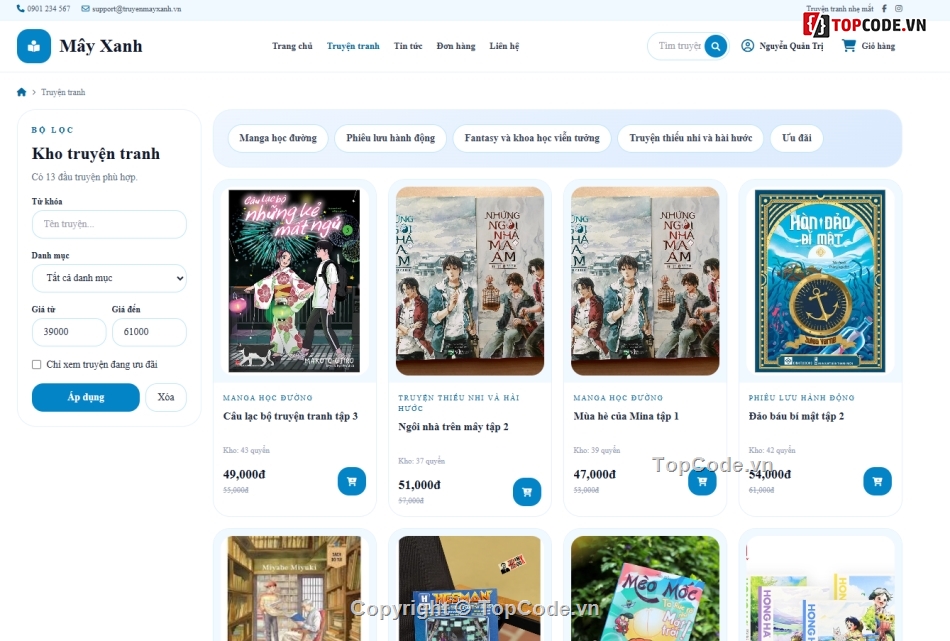Viewport: 950px width, 641px height.
Task: Click the user account icon
Action: [x=748, y=46]
